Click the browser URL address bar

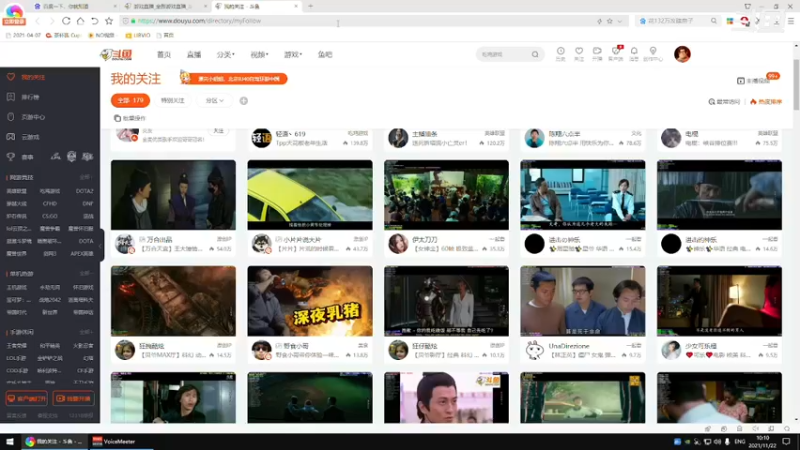[357, 21]
